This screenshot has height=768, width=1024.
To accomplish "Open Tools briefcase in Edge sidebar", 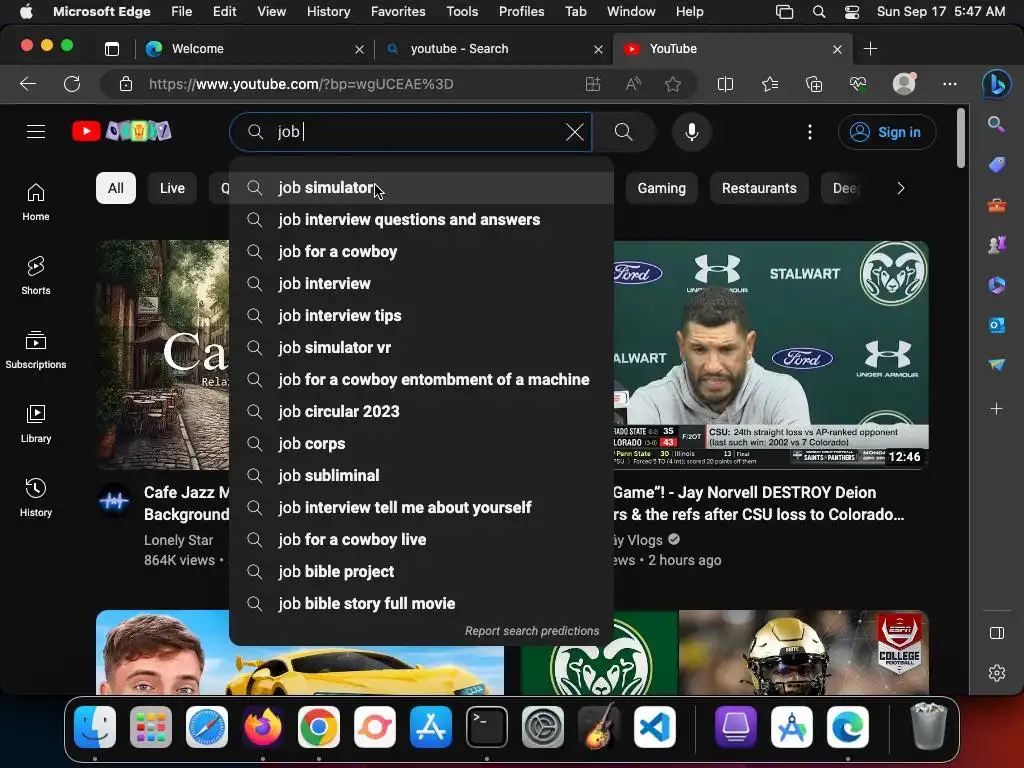I will [997, 205].
